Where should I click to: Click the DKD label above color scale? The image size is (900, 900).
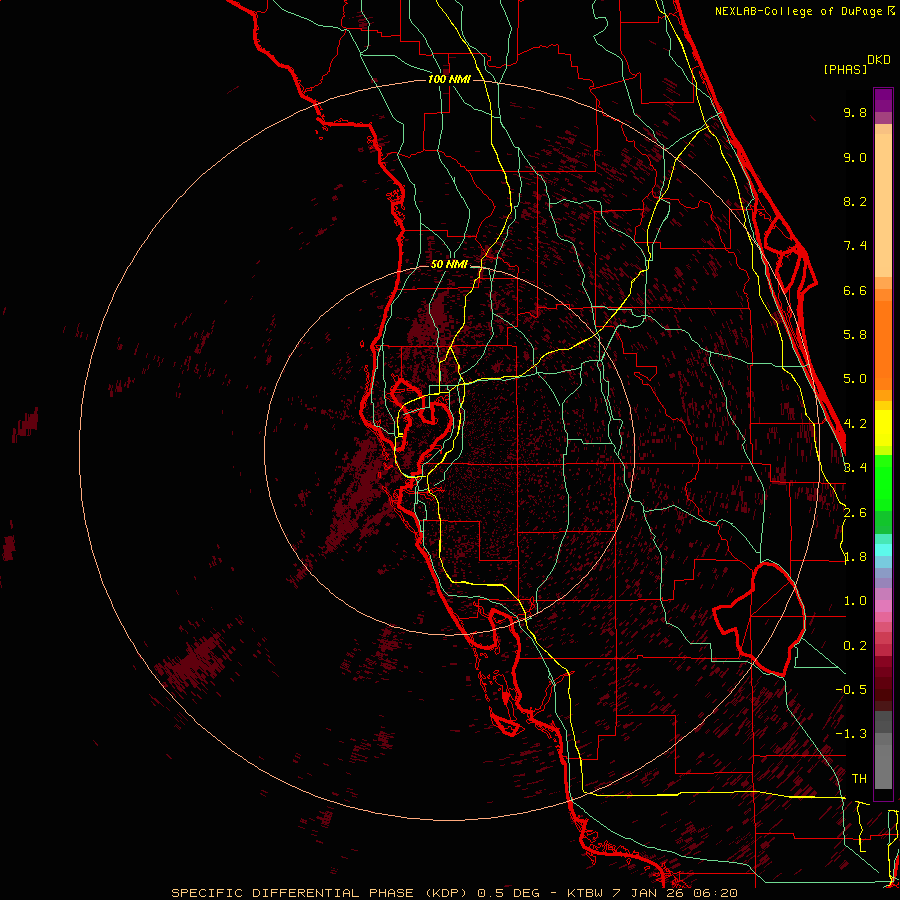(879, 59)
